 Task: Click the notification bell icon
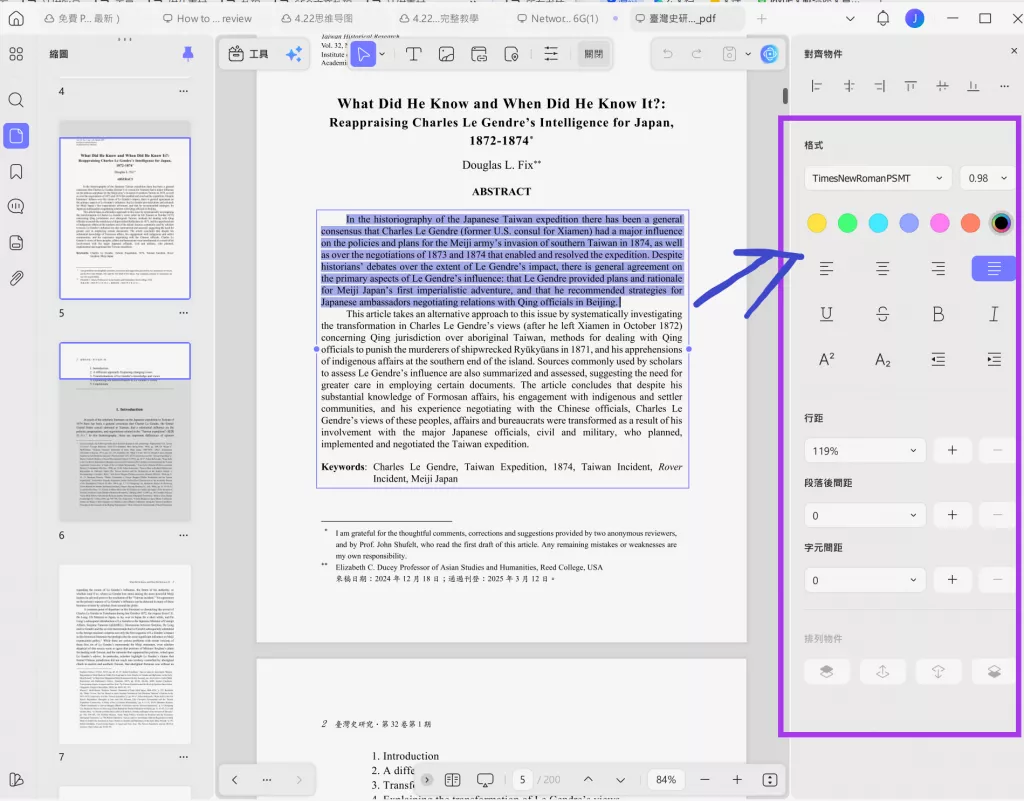pos(883,18)
